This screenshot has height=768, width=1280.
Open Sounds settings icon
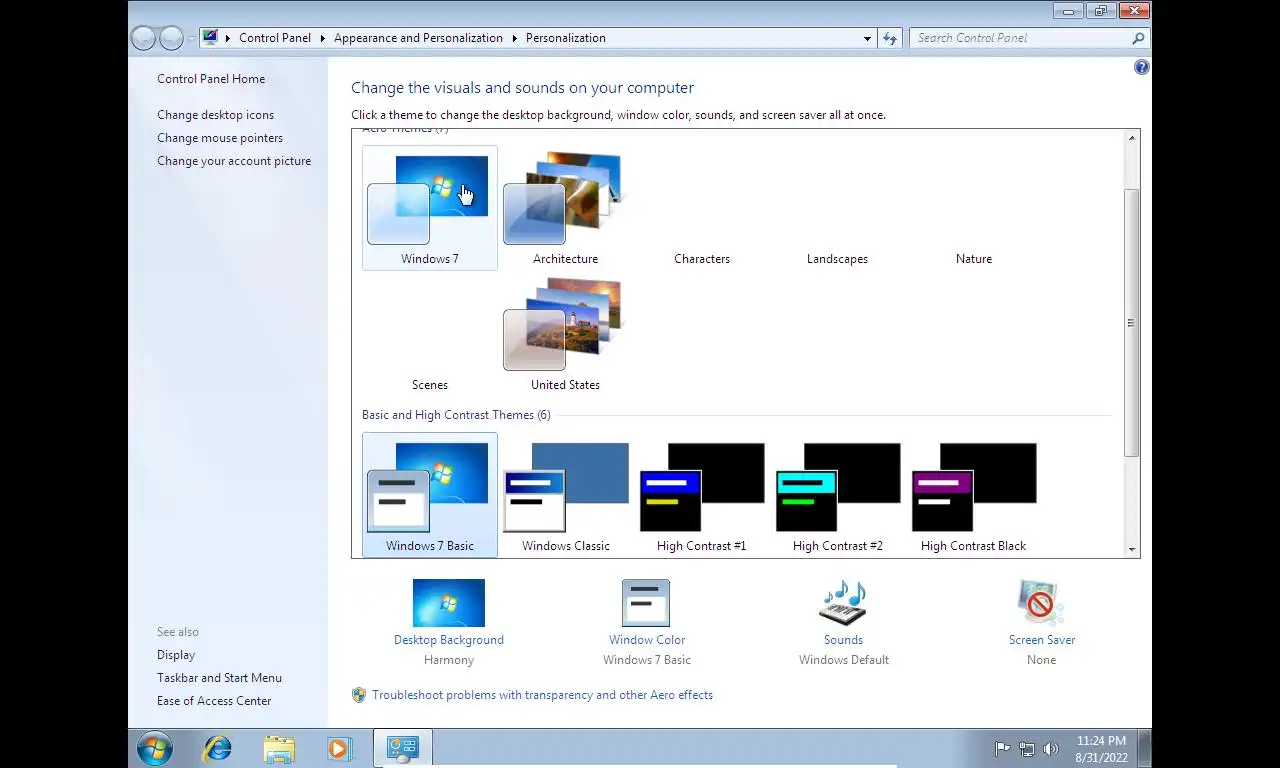(843, 603)
